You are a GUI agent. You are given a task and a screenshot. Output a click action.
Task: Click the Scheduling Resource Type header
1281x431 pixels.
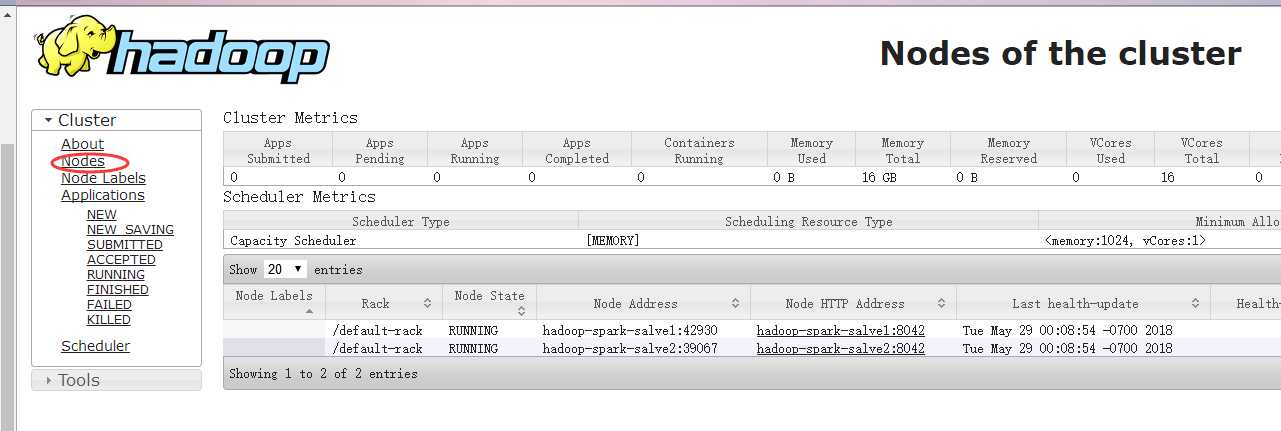pos(808,221)
